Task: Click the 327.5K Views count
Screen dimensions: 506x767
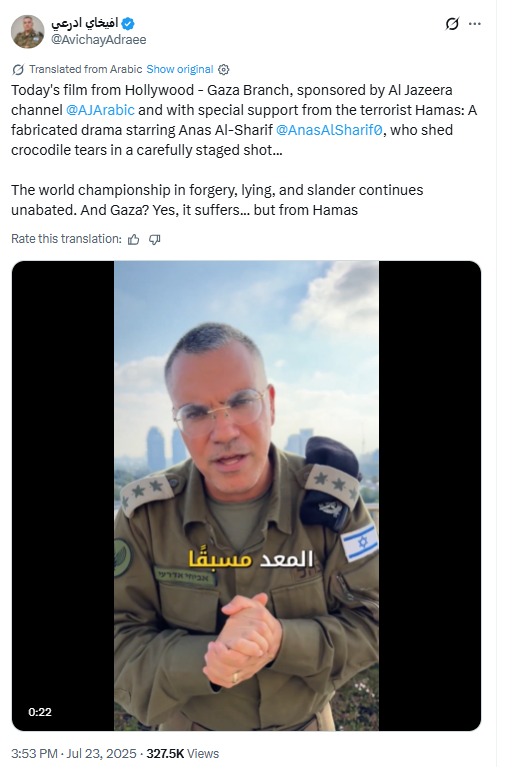Action: click(x=183, y=753)
